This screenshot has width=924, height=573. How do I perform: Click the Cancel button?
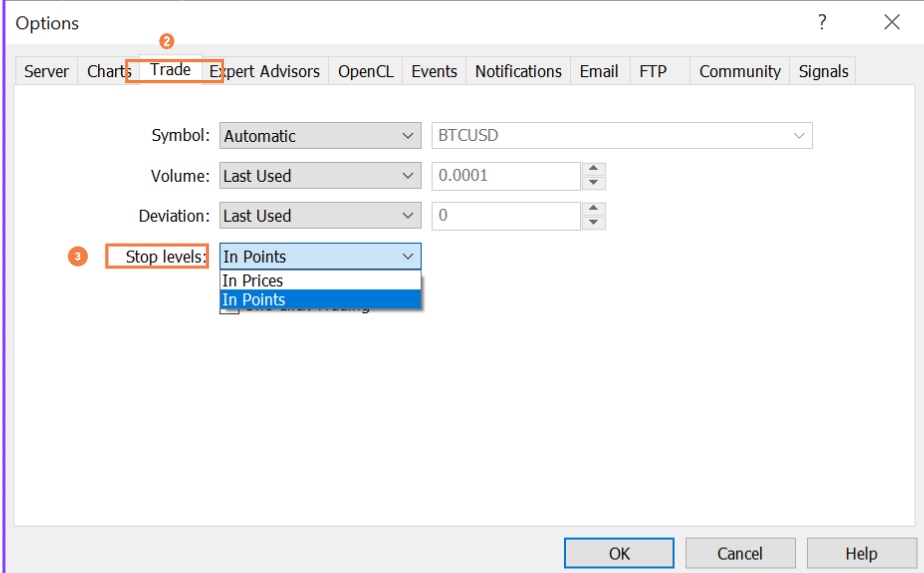click(740, 553)
